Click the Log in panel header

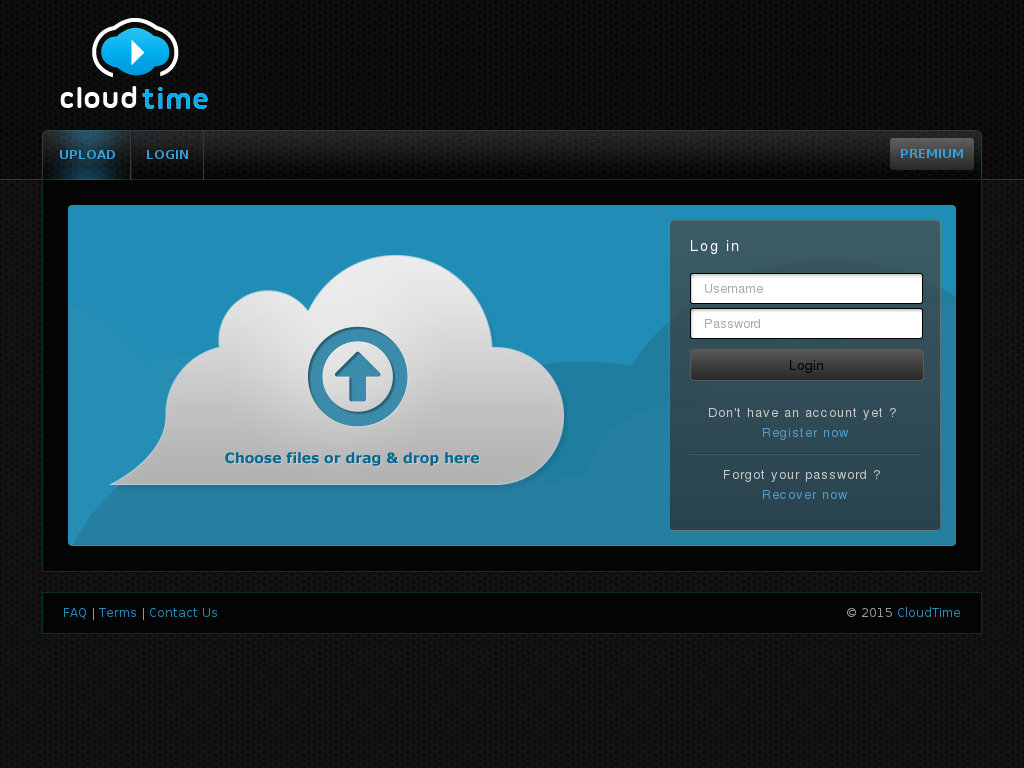[x=714, y=246]
